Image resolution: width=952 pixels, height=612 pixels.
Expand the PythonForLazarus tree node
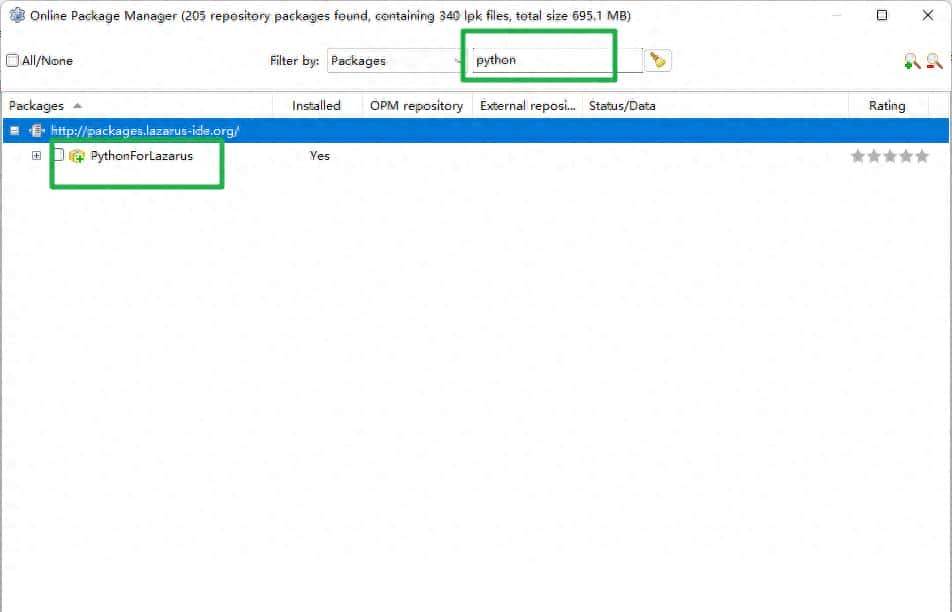coord(37,155)
